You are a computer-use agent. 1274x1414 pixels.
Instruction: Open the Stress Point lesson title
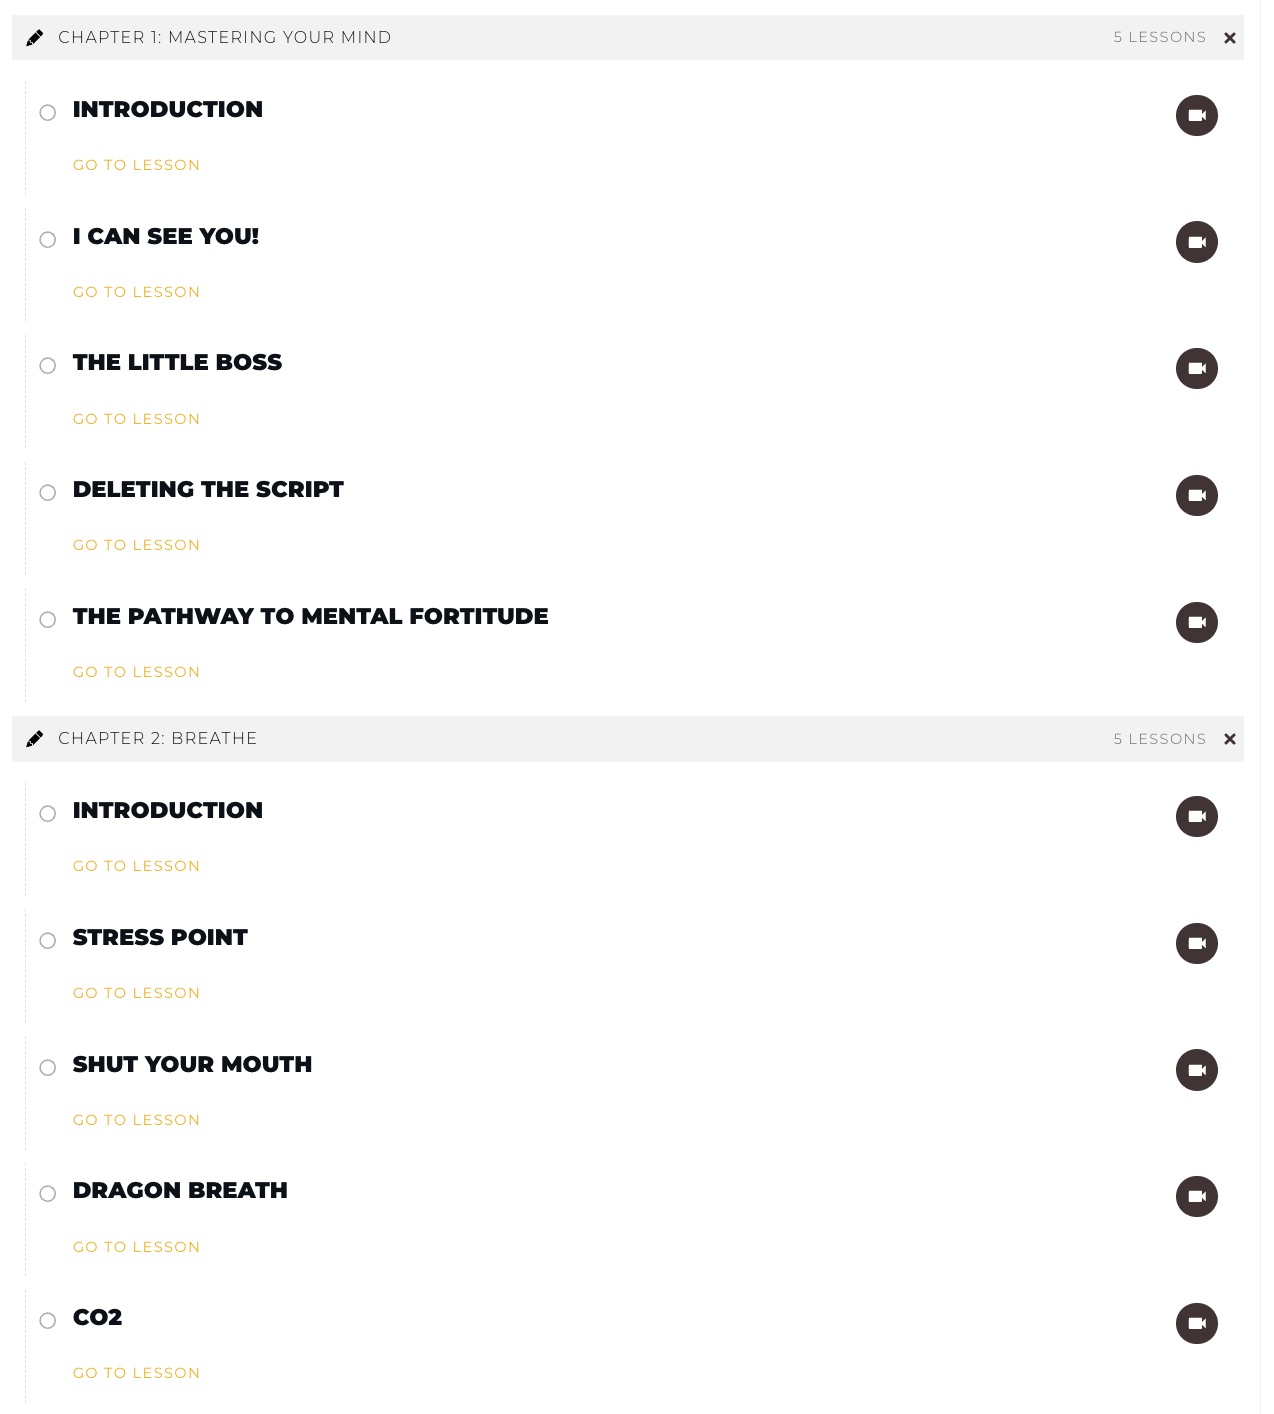160,938
